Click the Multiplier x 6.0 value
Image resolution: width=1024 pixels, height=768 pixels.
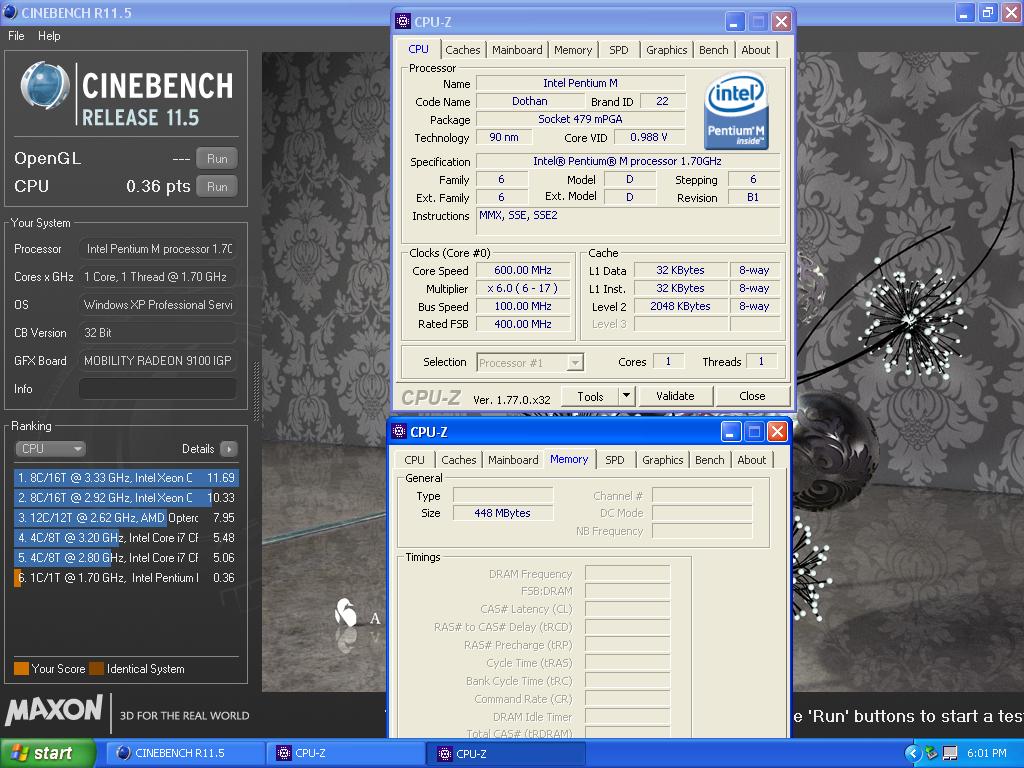click(523, 288)
